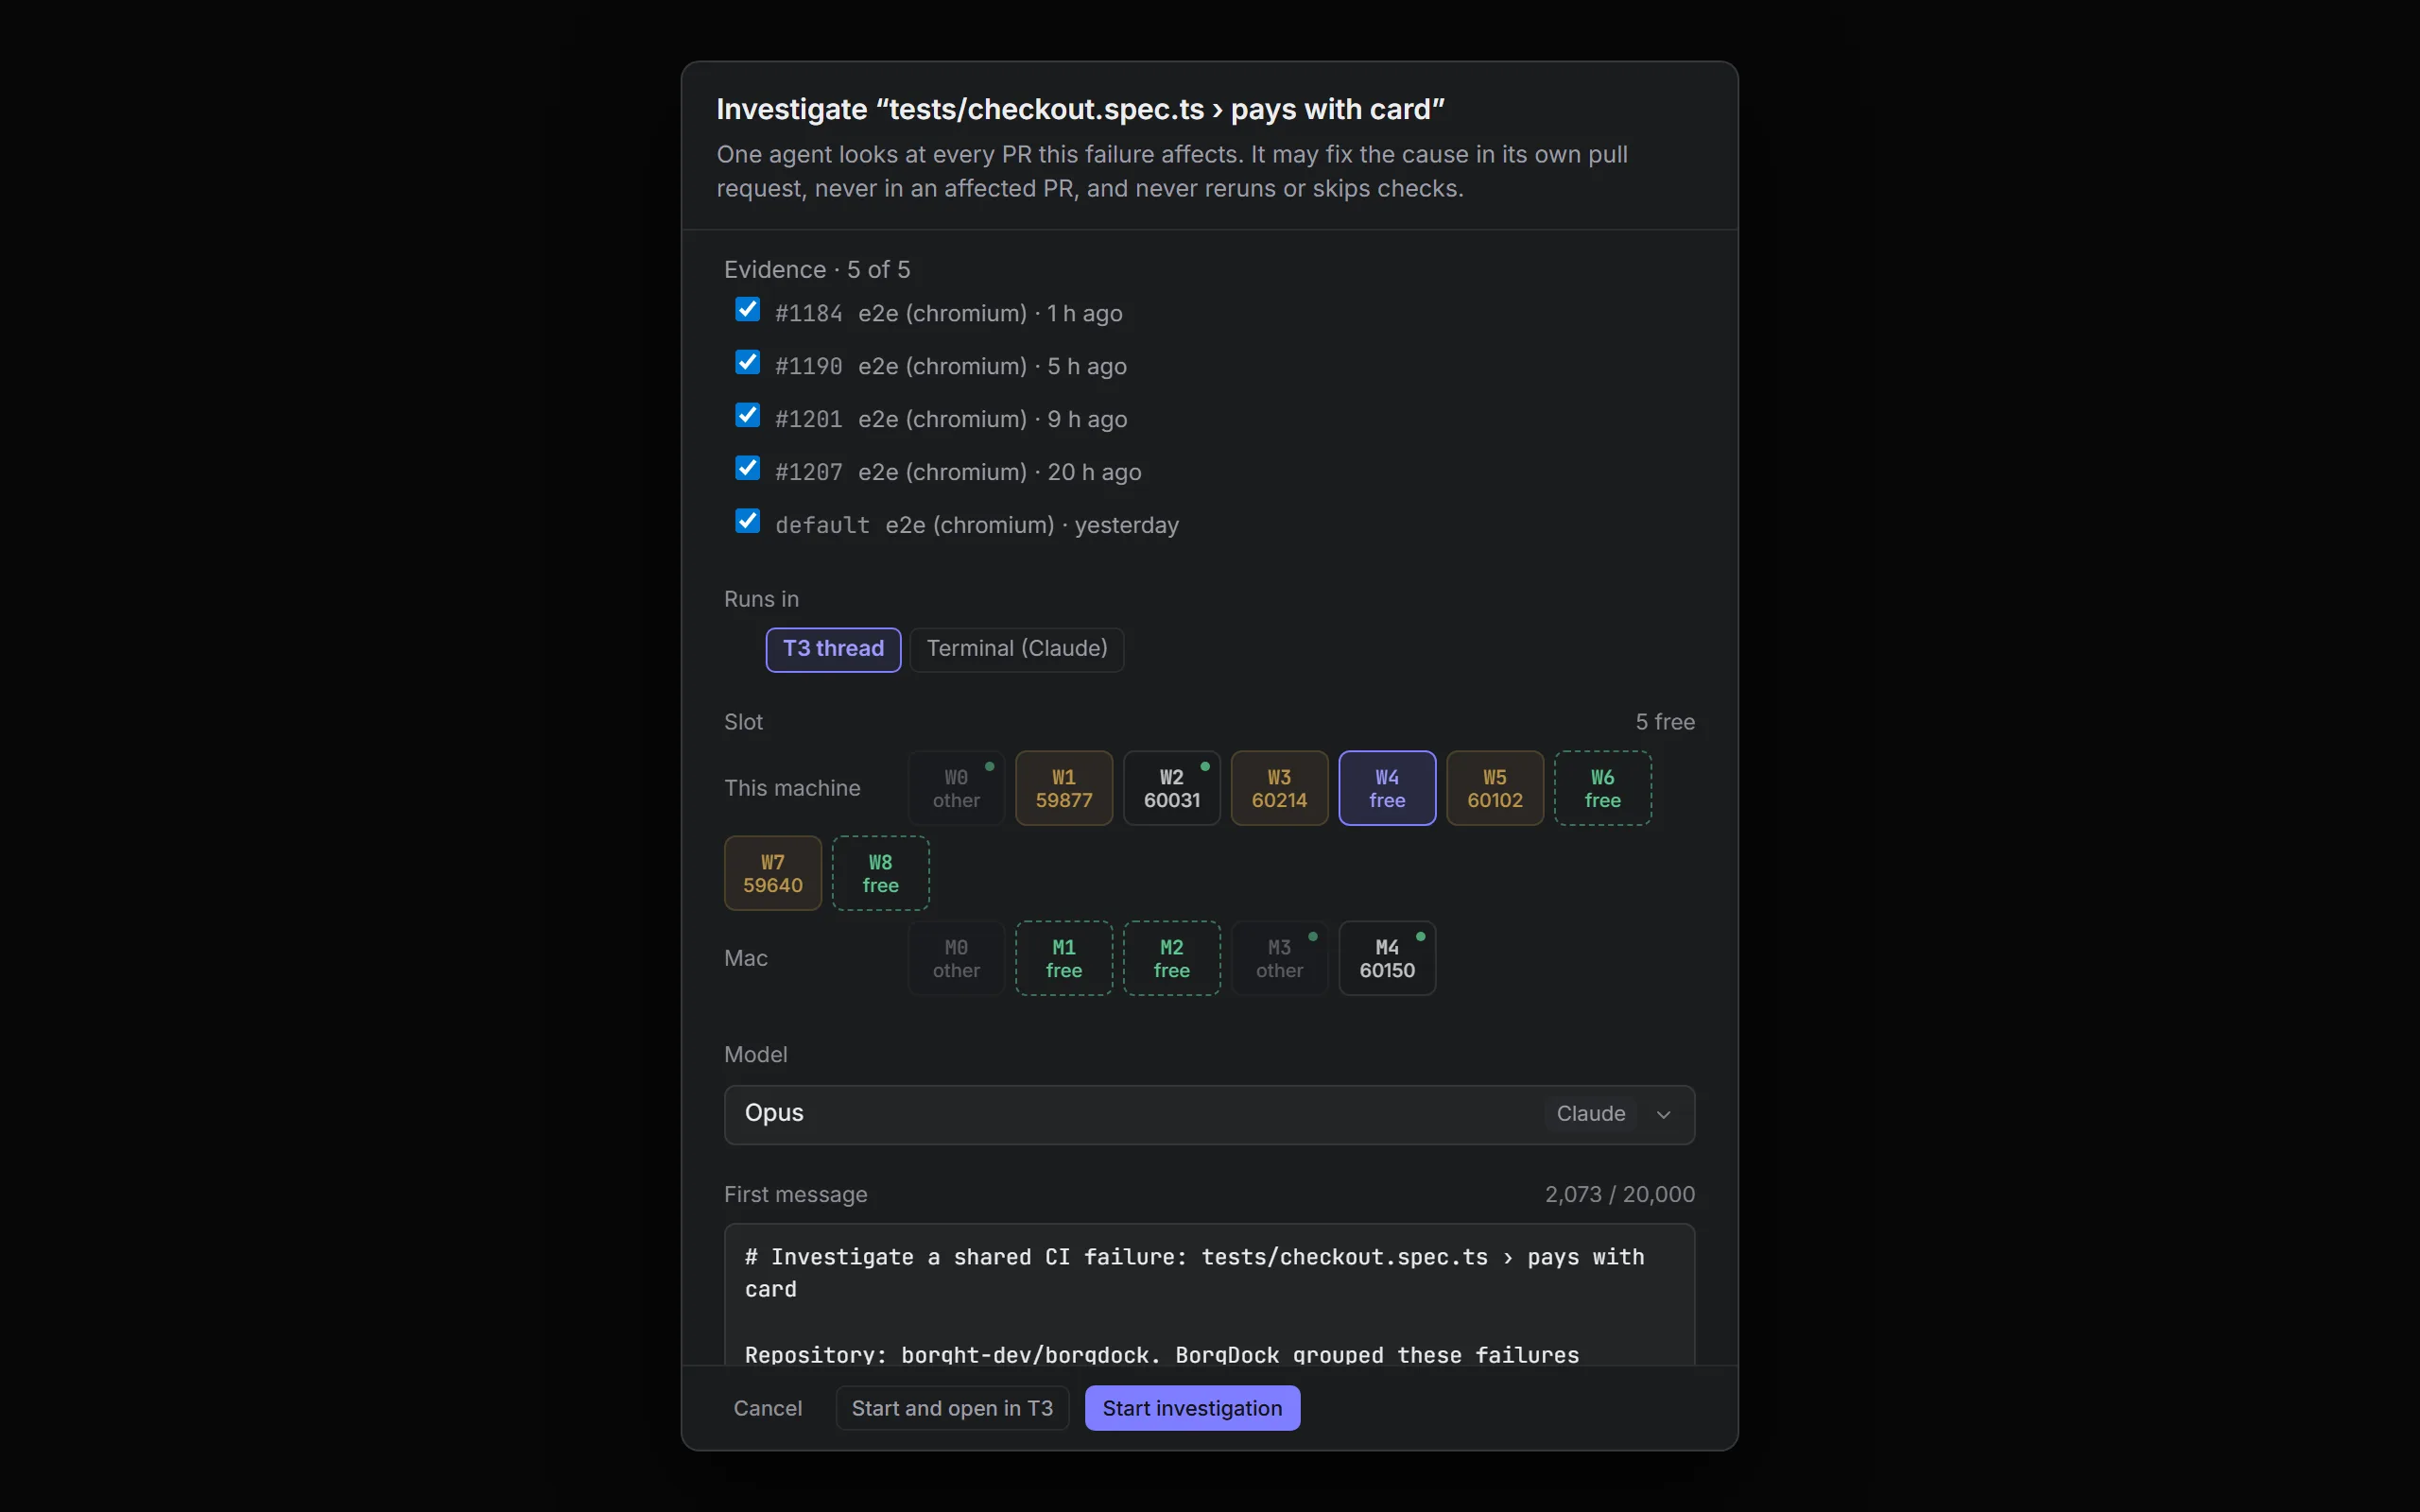Screen dimensions: 2420x1512
Task: Click the 'This machine' row label
Action: click(792, 788)
